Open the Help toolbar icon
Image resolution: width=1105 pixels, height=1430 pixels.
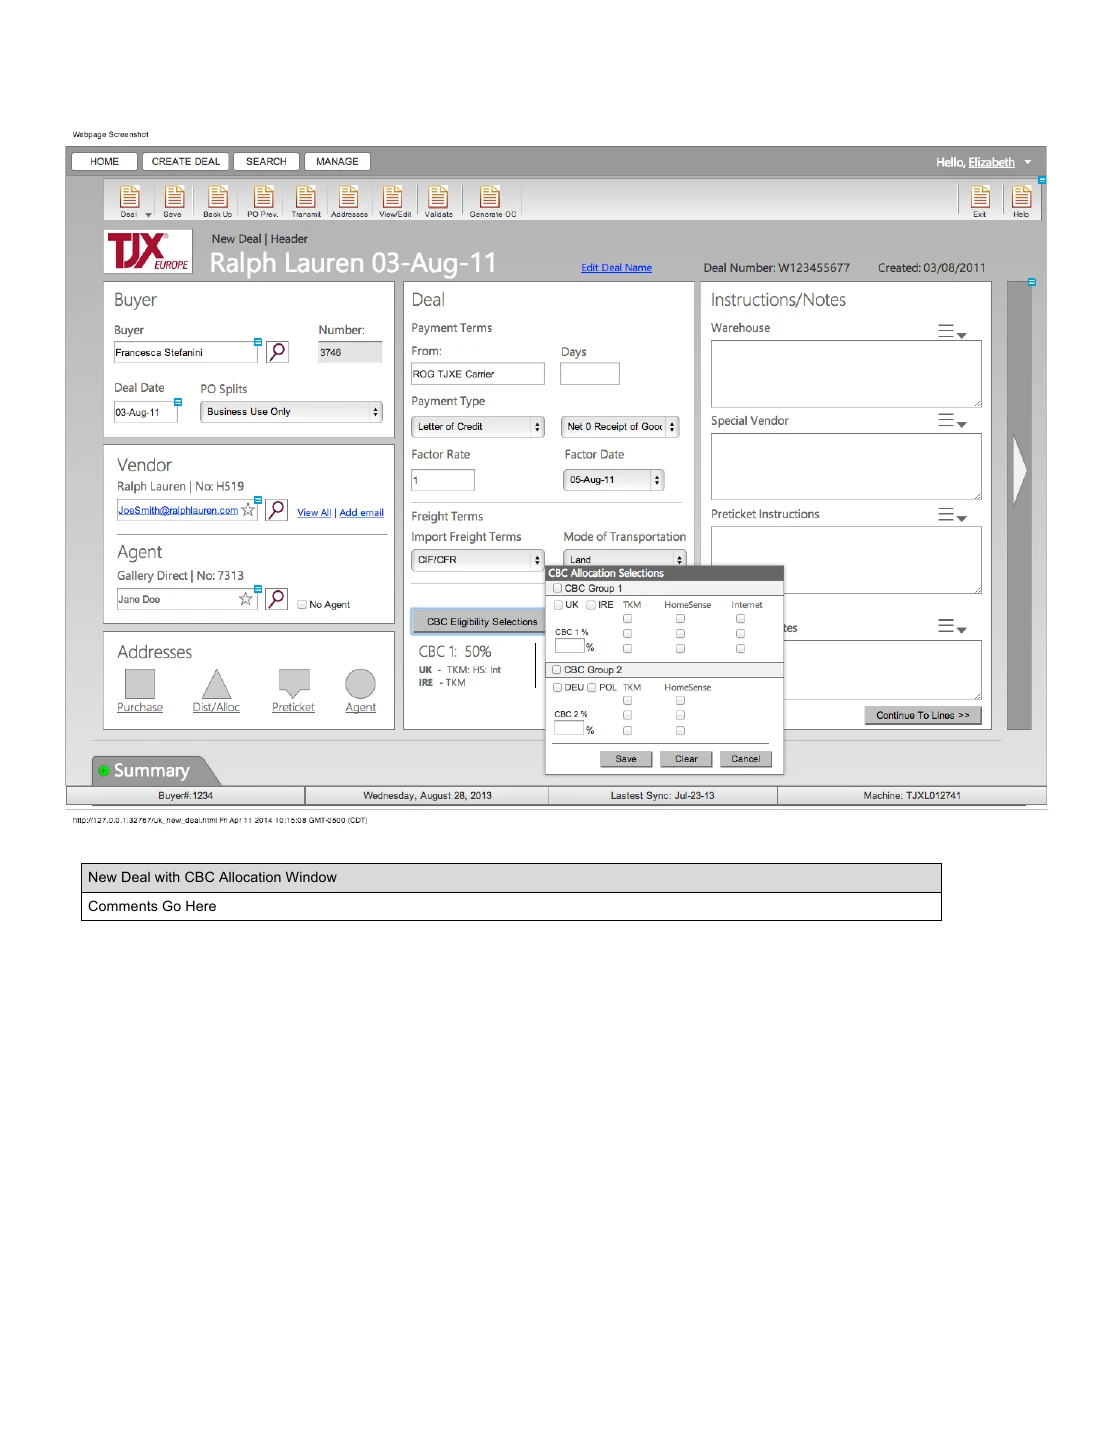pos(1021,198)
